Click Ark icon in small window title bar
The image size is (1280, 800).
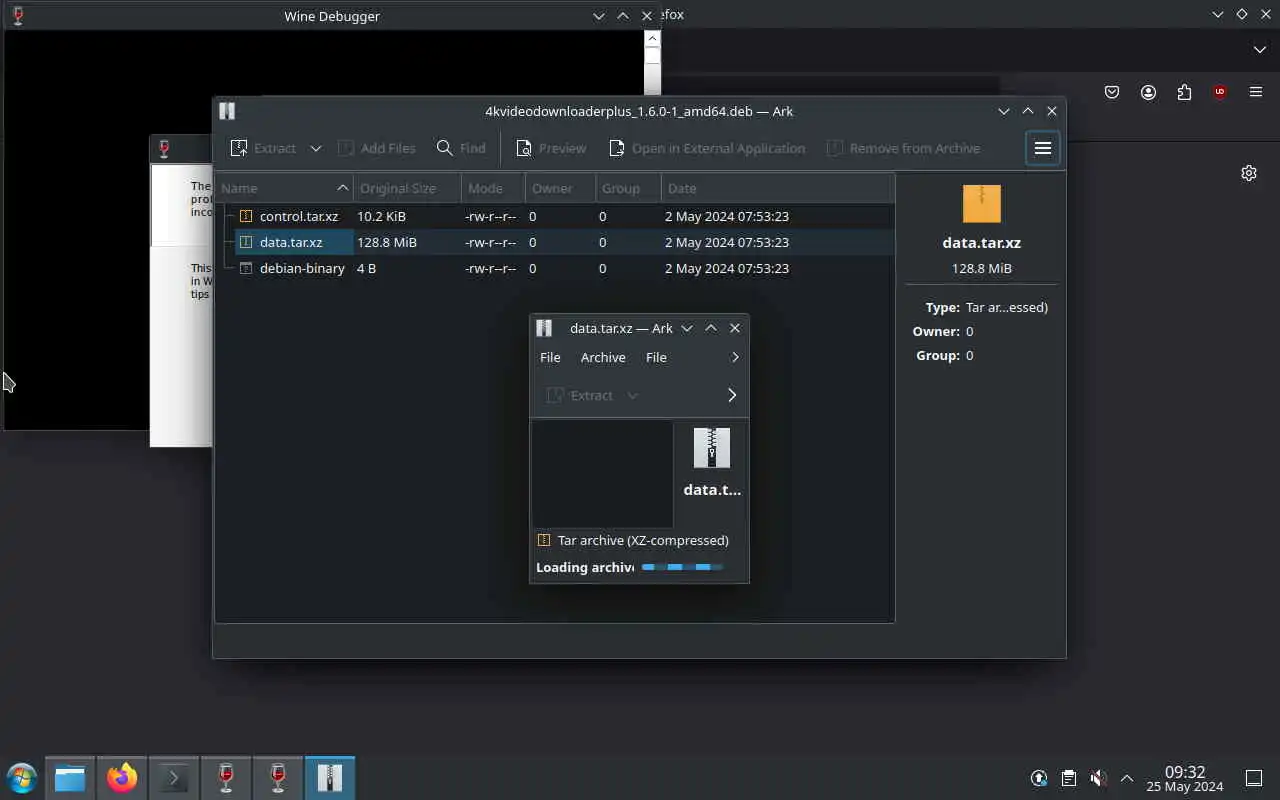pyautogui.click(x=544, y=328)
